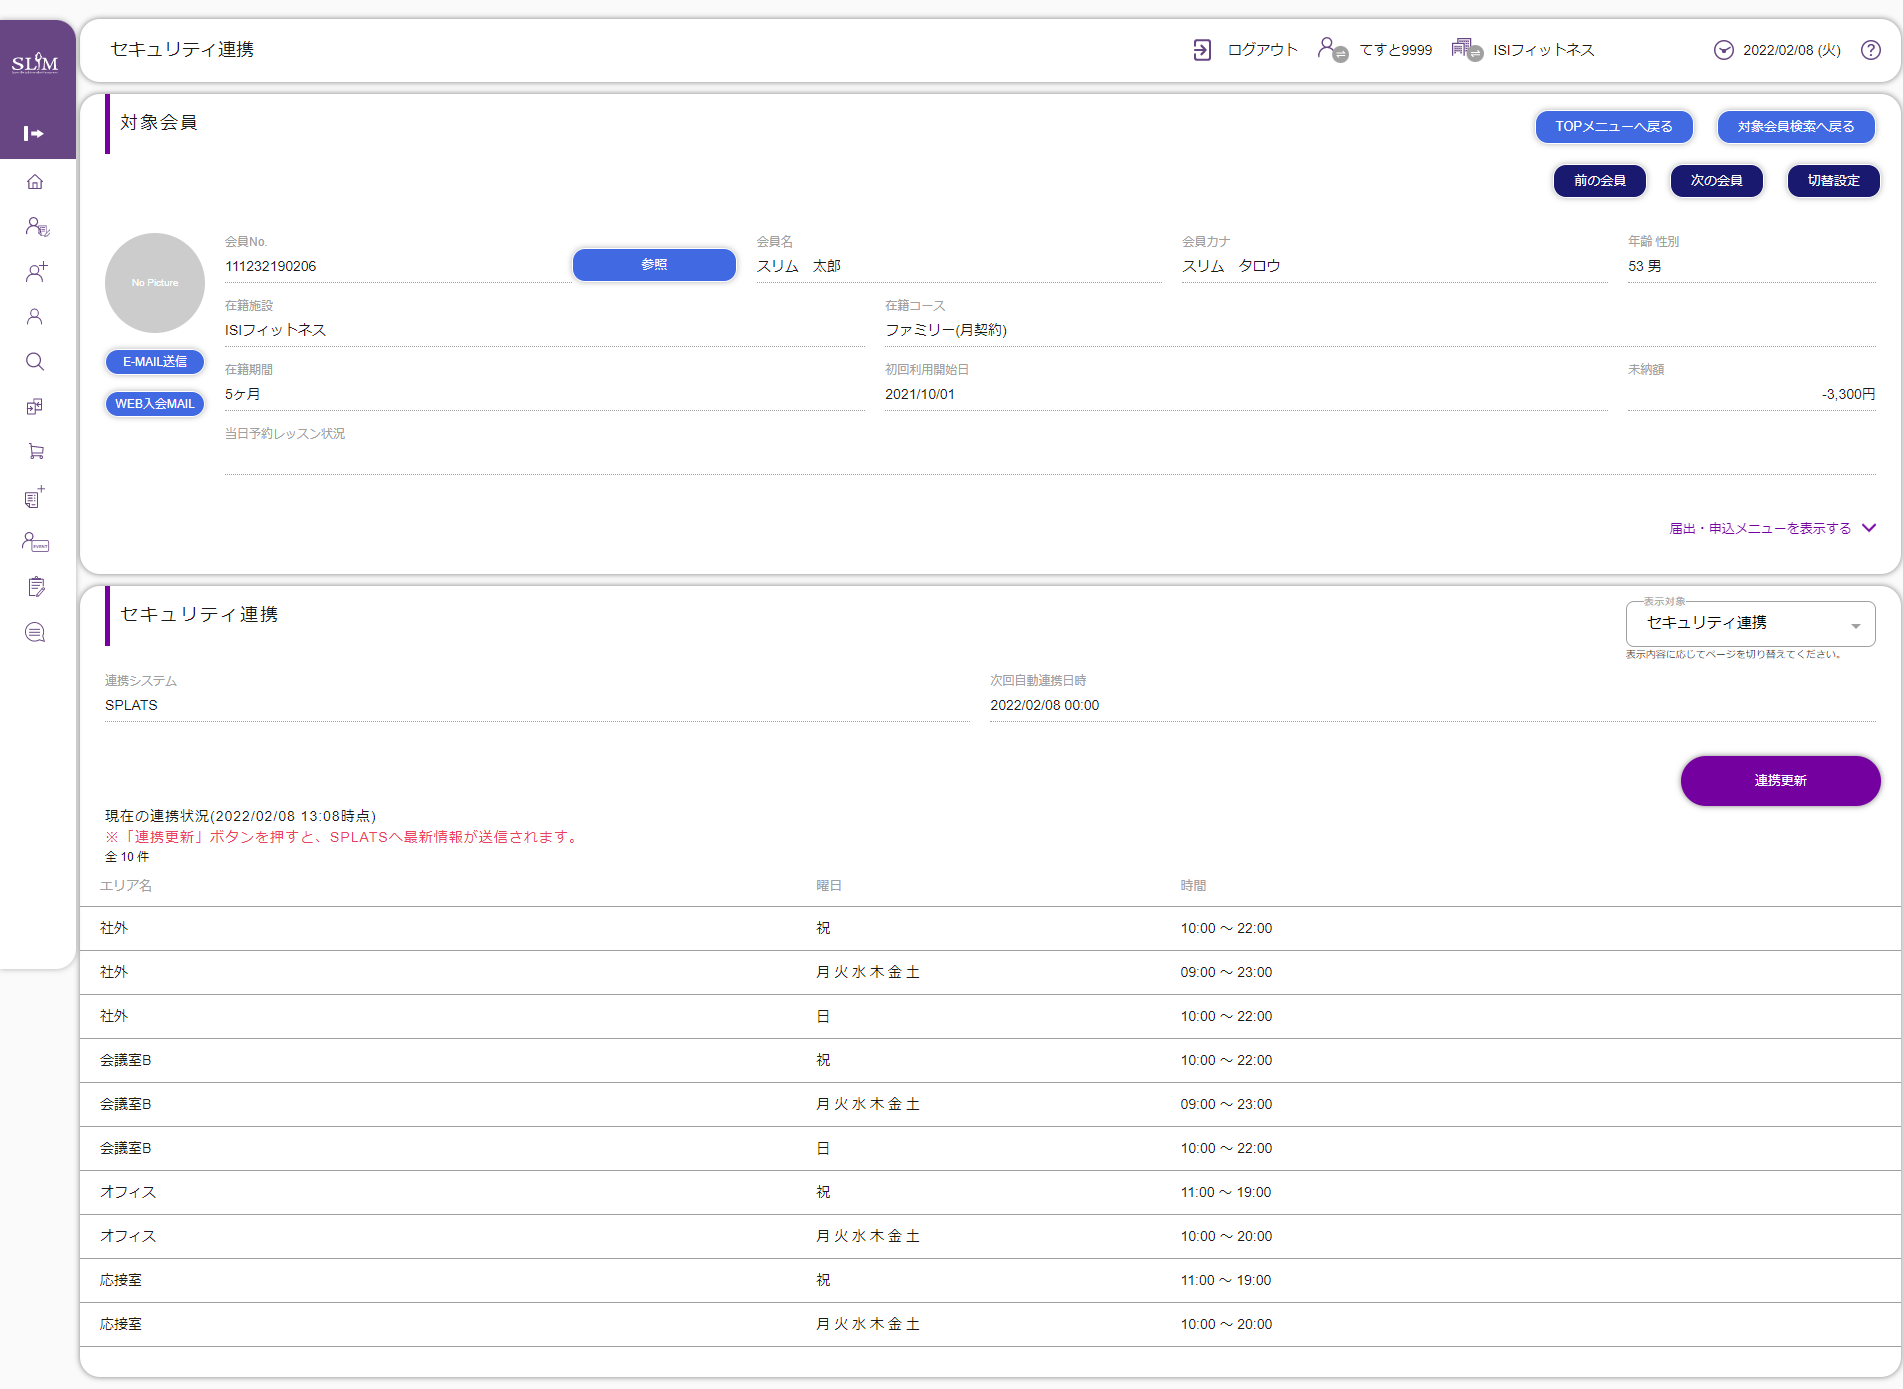
Task: Click the switch facility building icon
Action: [x=1467, y=49]
